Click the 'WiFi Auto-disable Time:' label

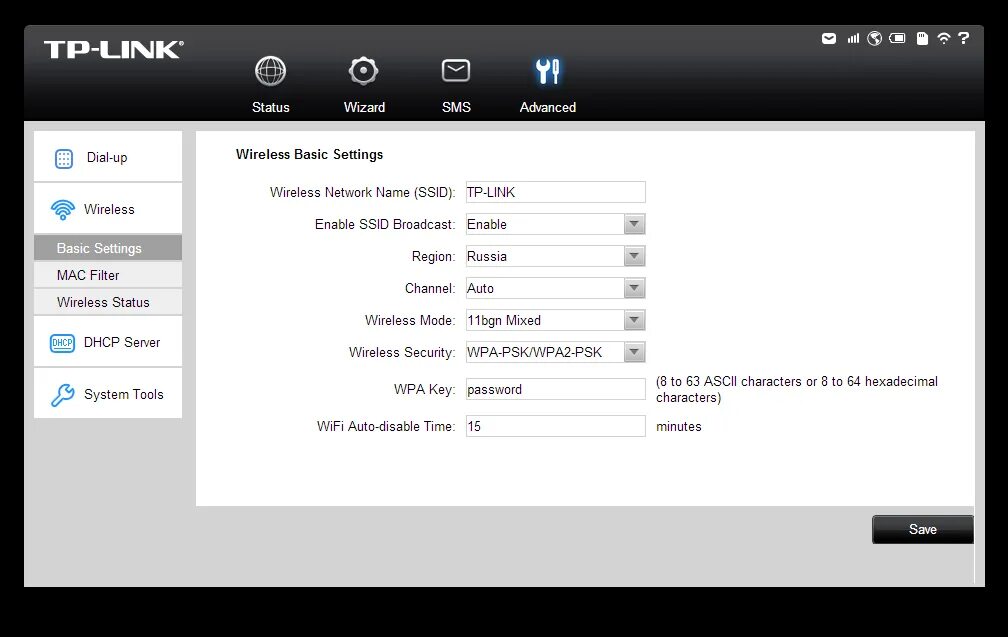click(x=386, y=426)
